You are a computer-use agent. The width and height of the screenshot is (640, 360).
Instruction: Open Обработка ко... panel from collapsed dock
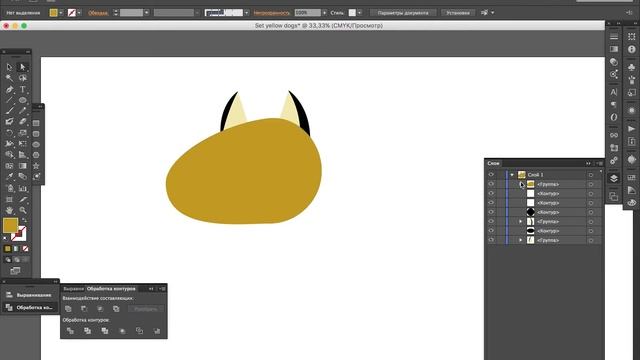click(30, 307)
